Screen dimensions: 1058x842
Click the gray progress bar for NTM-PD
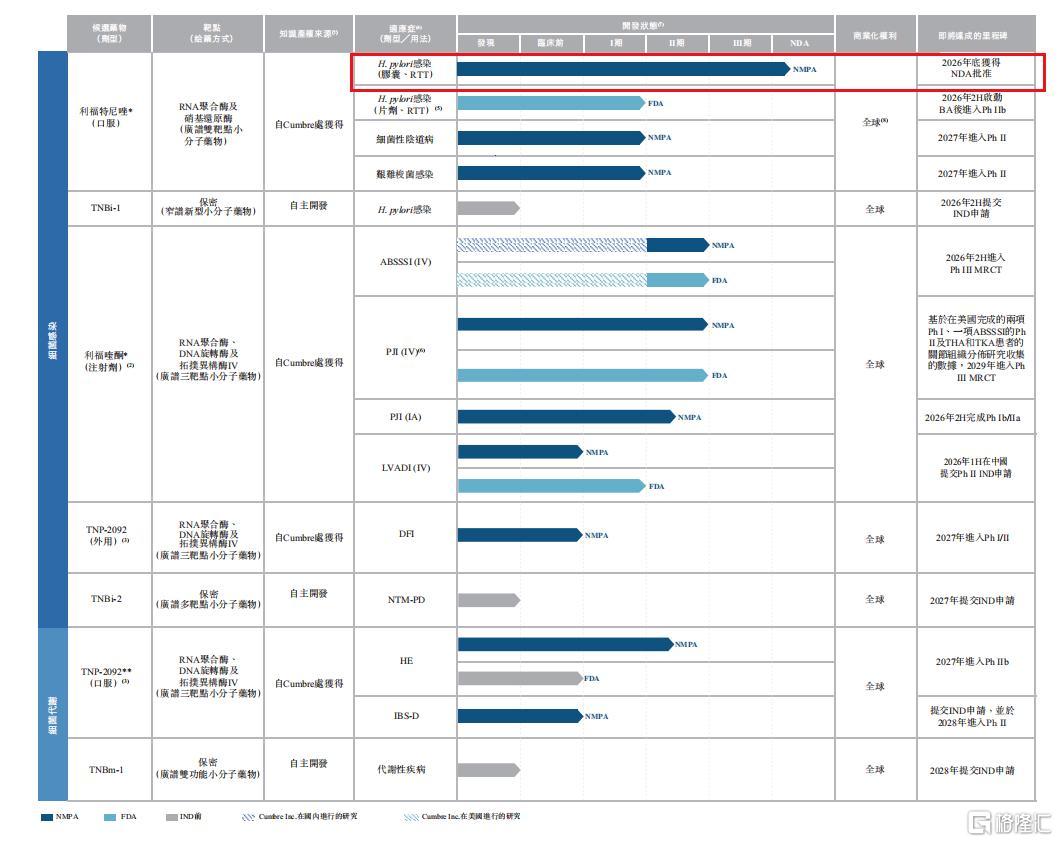point(489,600)
